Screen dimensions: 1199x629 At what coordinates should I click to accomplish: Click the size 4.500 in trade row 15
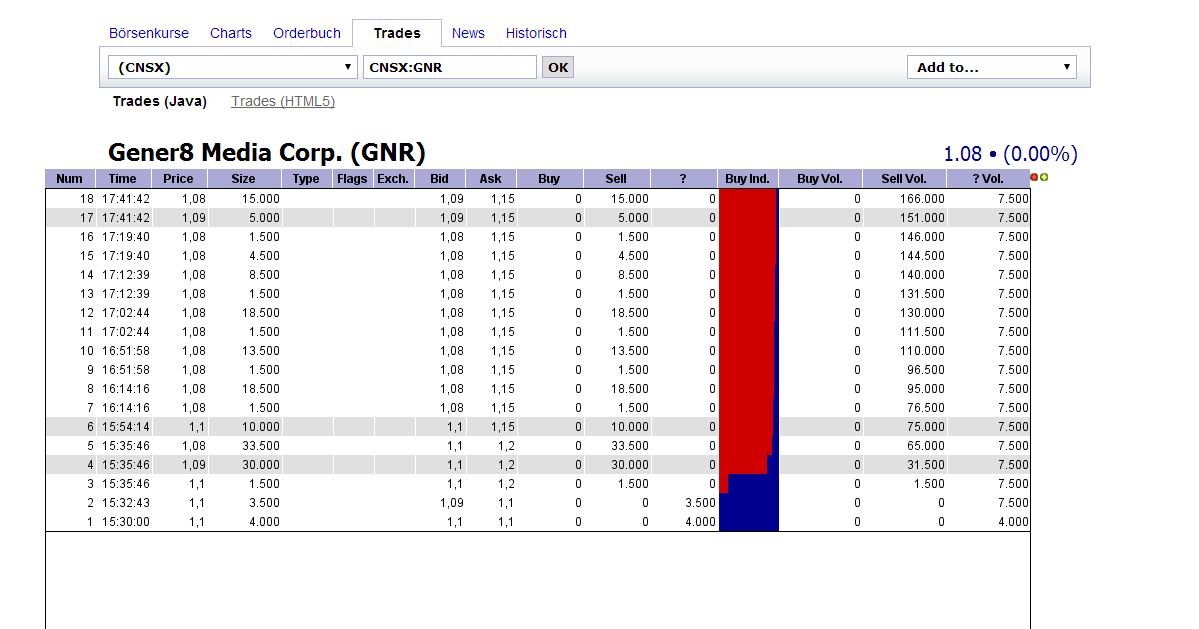(x=265, y=256)
